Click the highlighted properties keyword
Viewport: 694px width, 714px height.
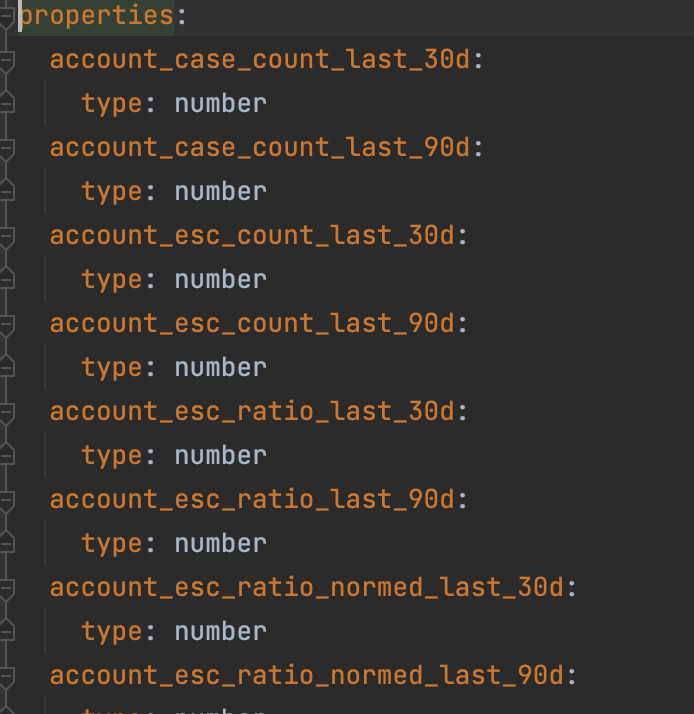click(97, 16)
